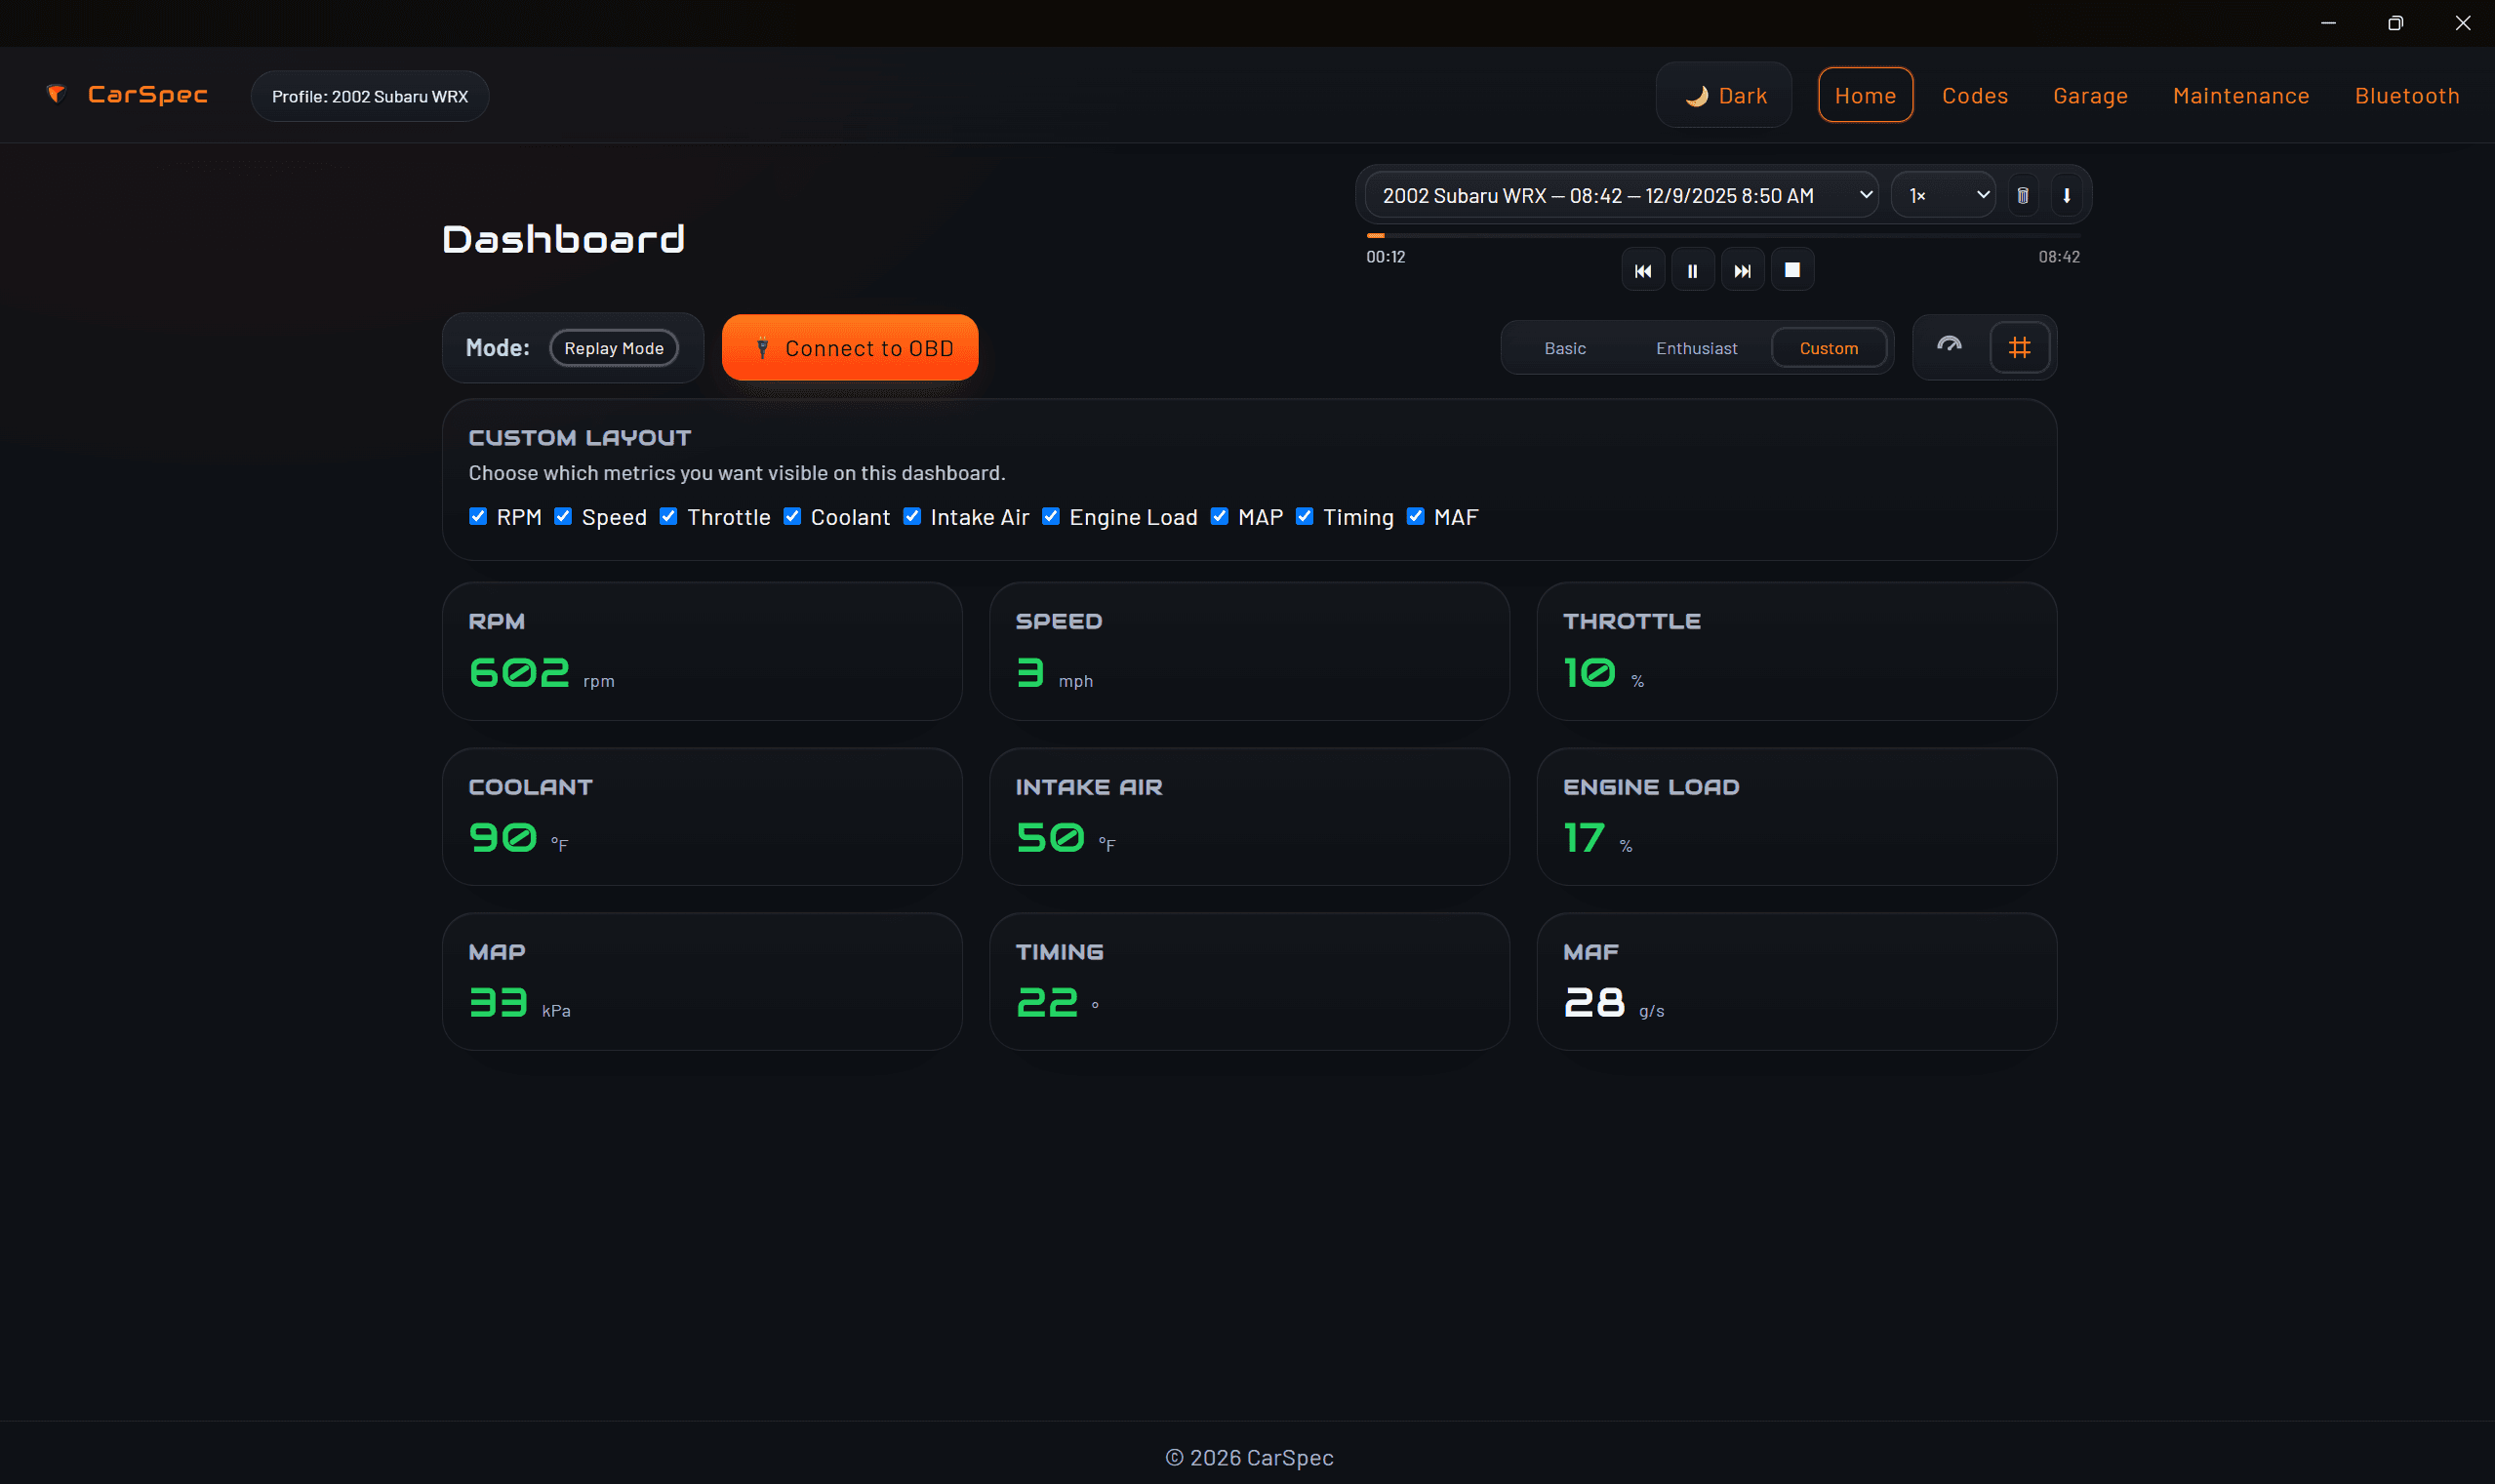Image resolution: width=2495 pixels, height=1484 pixels.
Task: Click the Engine Load metric card
Action: 1797,817
